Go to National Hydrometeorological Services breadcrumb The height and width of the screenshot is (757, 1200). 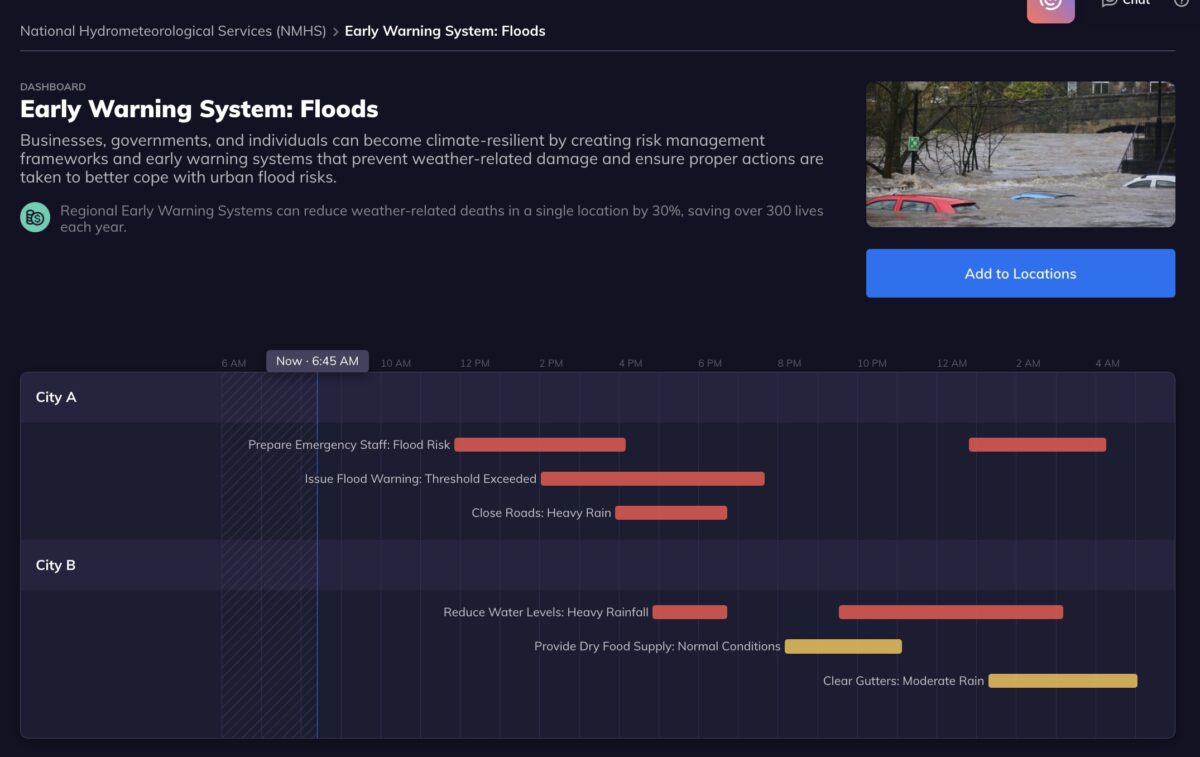coord(173,31)
